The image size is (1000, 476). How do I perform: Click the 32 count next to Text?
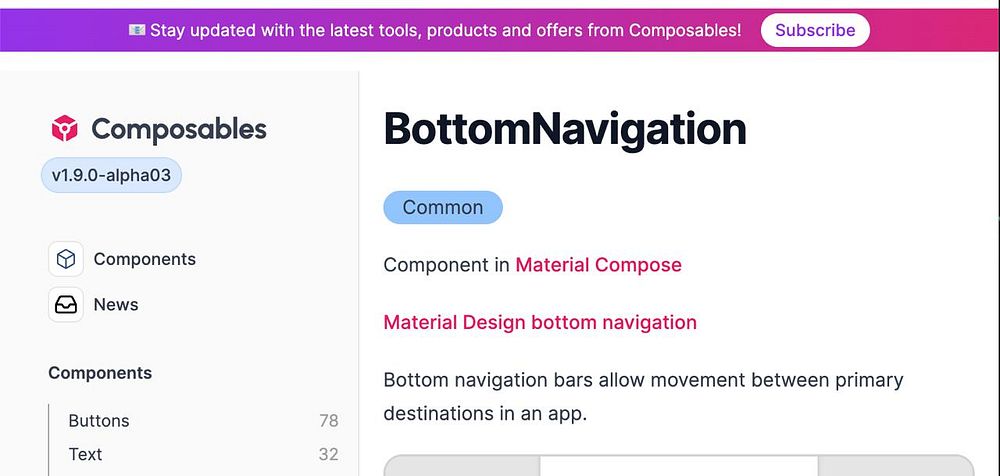point(328,454)
